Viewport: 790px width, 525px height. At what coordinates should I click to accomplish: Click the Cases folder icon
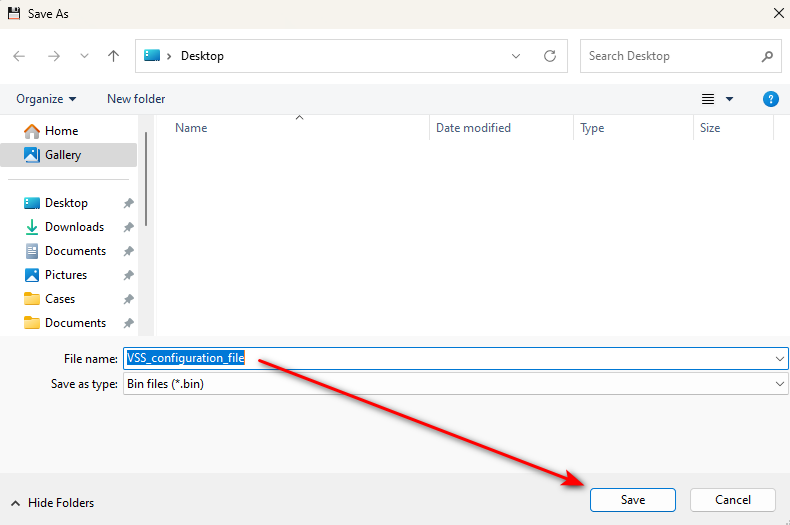[32, 299]
